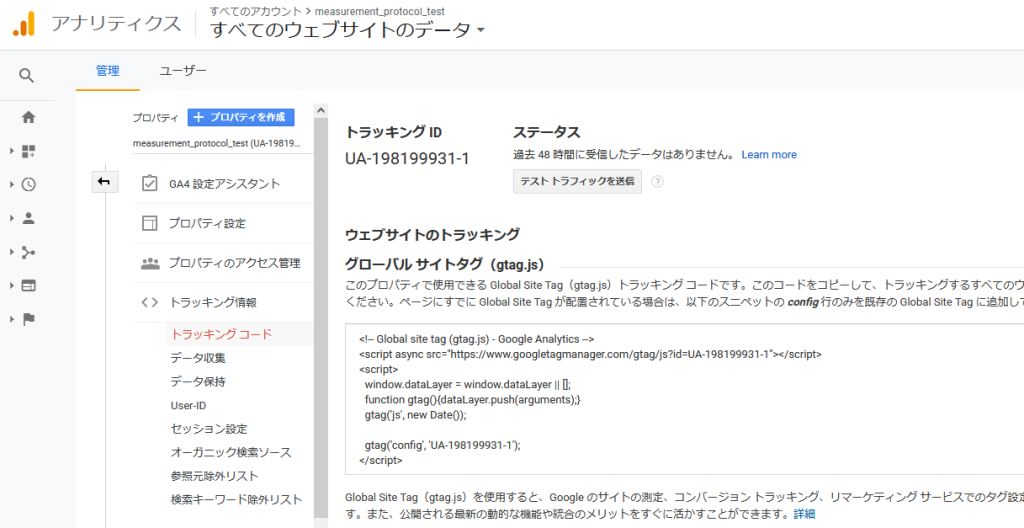Click the GA4 設定アシスタント checkbox icon
This screenshot has height=528, width=1024.
[150, 184]
